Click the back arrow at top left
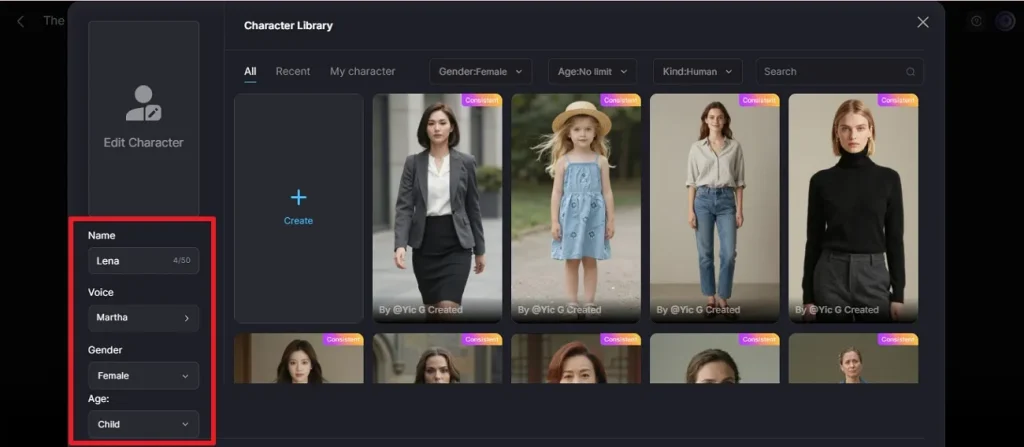Image resolution: width=1024 pixels, height=447 pixels. click(21, 21)
